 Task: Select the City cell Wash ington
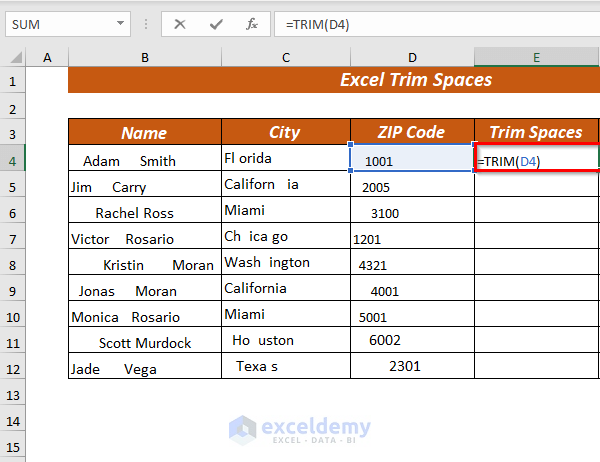click(x=286, y=262)
